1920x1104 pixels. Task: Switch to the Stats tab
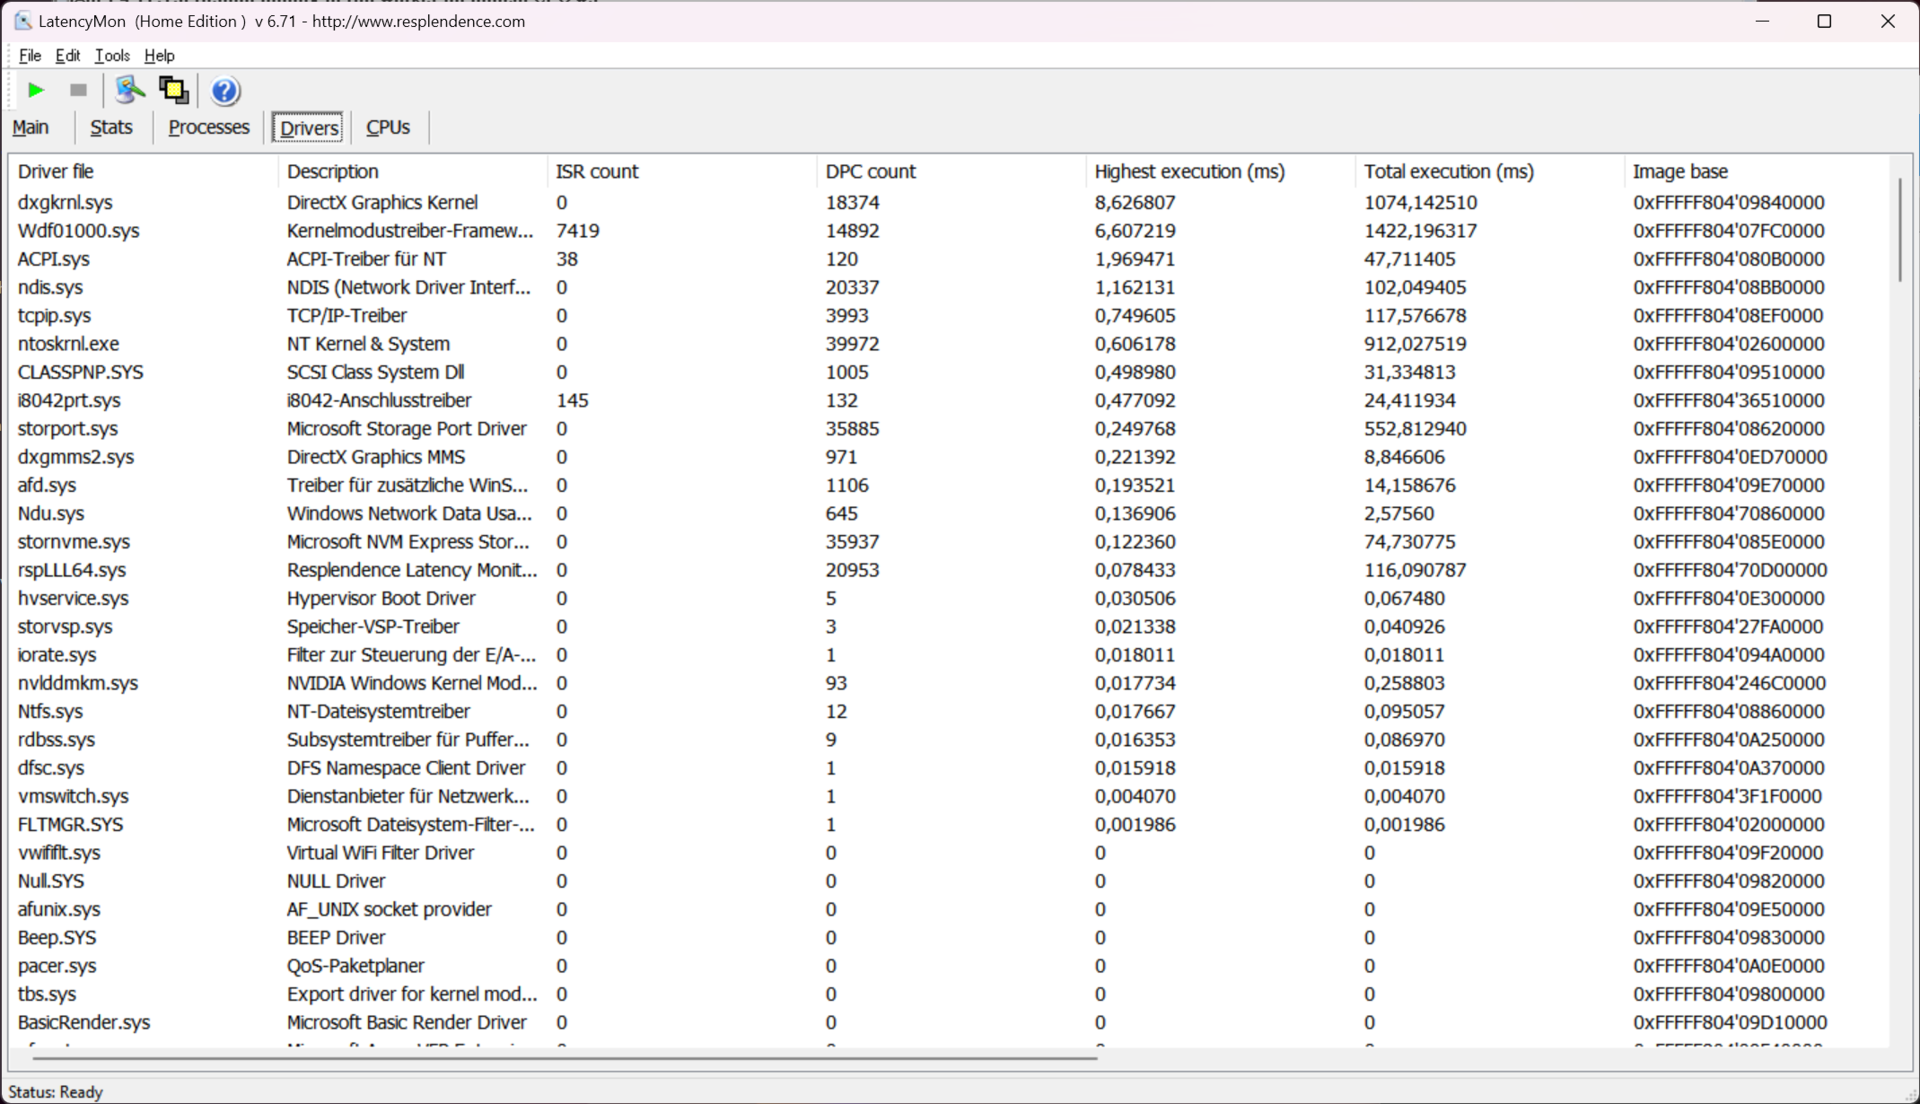pyautogui.click(x=111, y=128)
